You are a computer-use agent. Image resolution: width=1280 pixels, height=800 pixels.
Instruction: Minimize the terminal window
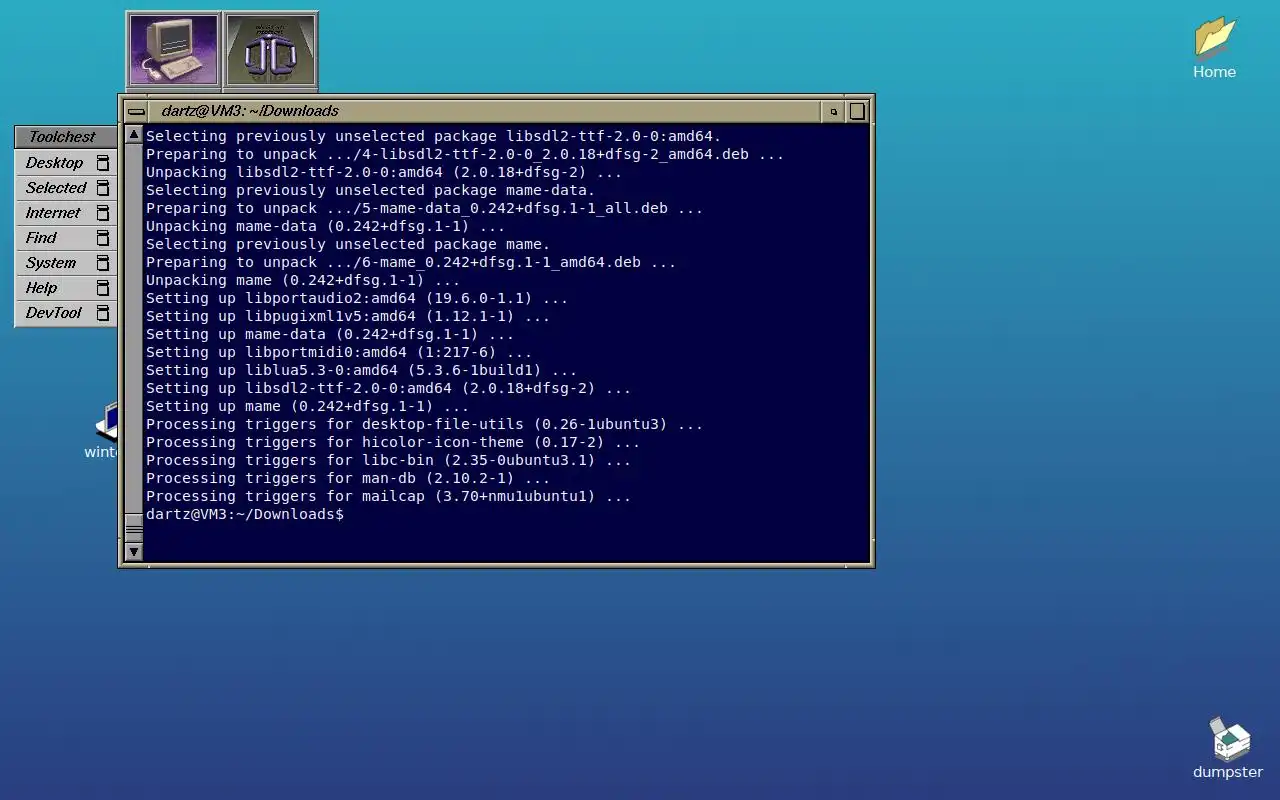[834, 112]
